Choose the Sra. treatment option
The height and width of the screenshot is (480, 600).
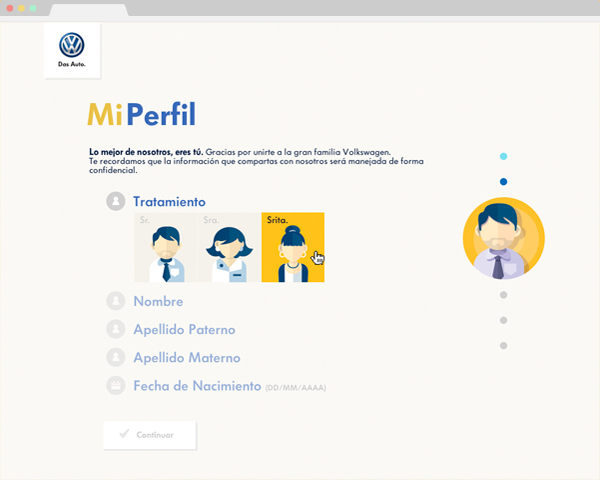[229, 247]
